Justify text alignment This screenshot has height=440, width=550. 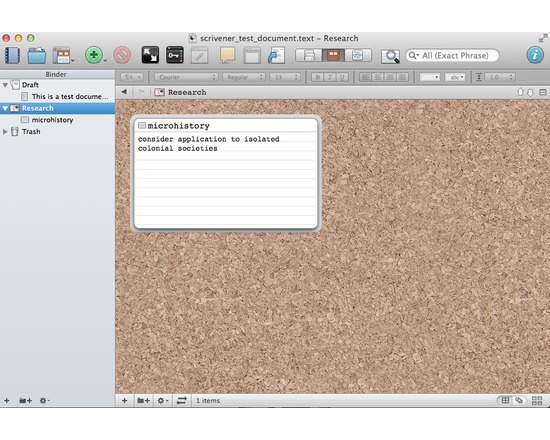click(x=402, y=77)
